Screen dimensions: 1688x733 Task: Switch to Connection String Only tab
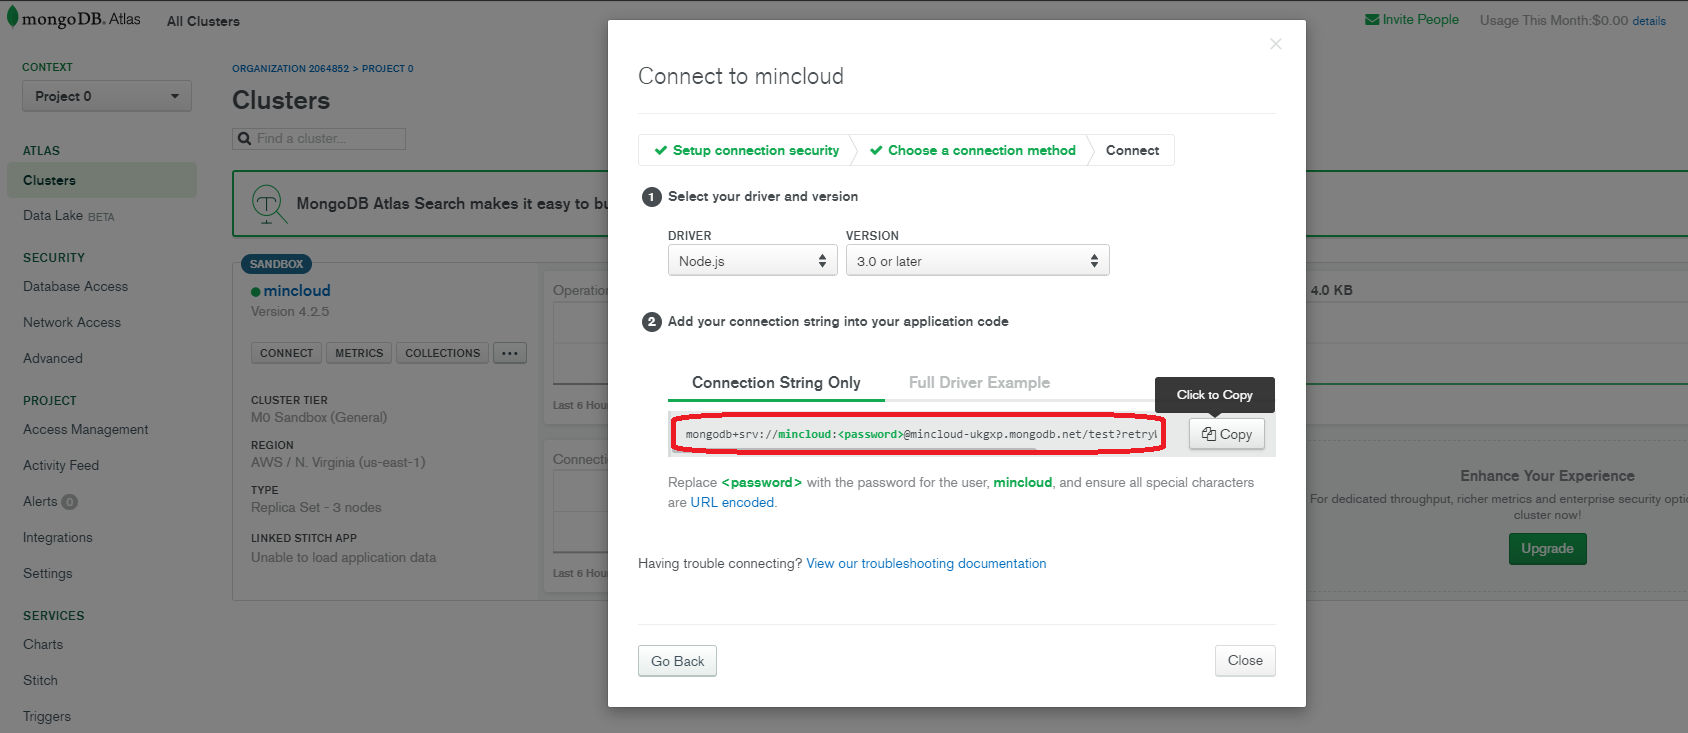[776, 383]
